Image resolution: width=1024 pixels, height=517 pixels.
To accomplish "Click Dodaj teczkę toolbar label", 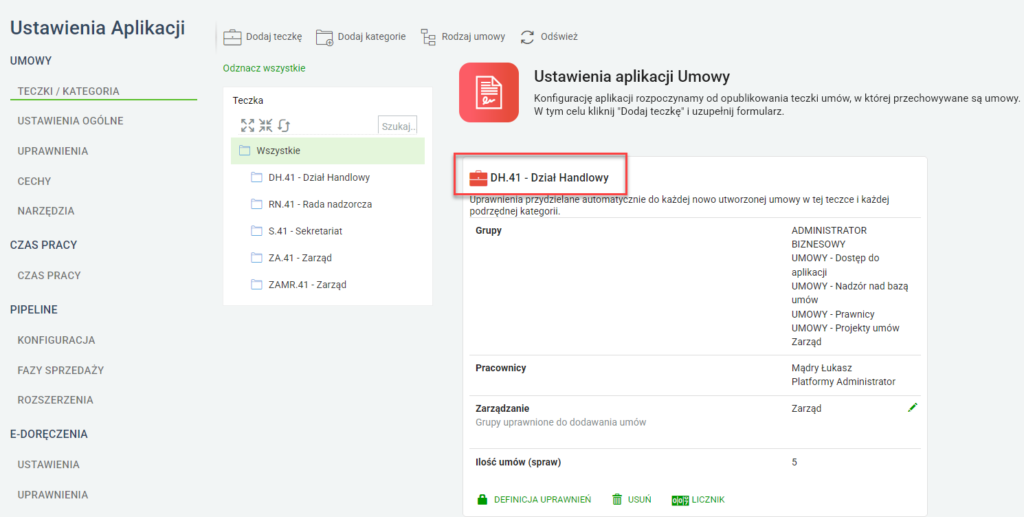I will coord(274,37).
